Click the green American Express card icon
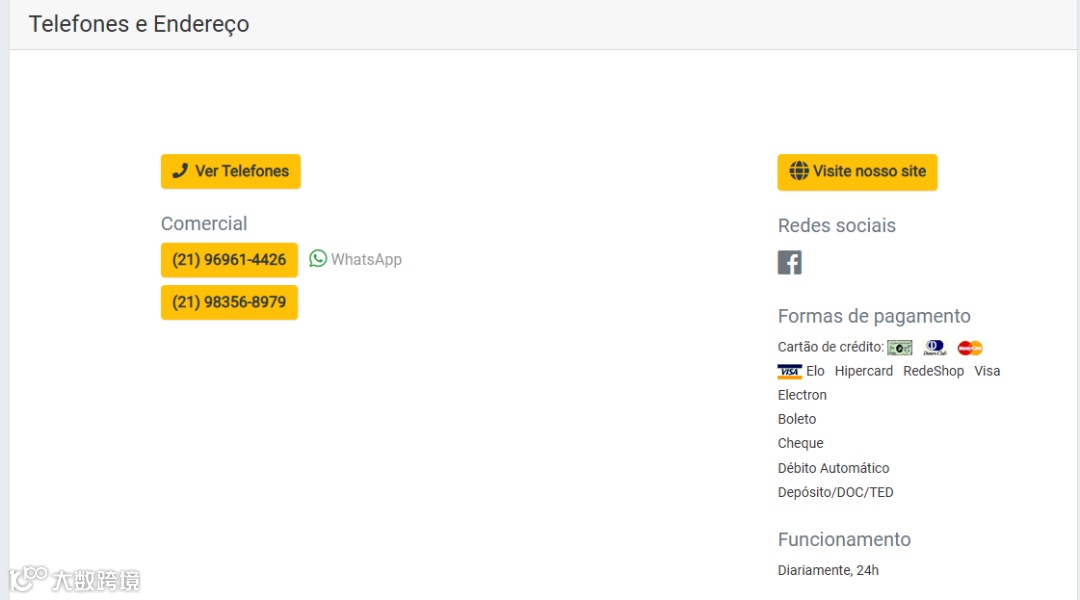Screen dimensions: 1080x600 (900, 348)
